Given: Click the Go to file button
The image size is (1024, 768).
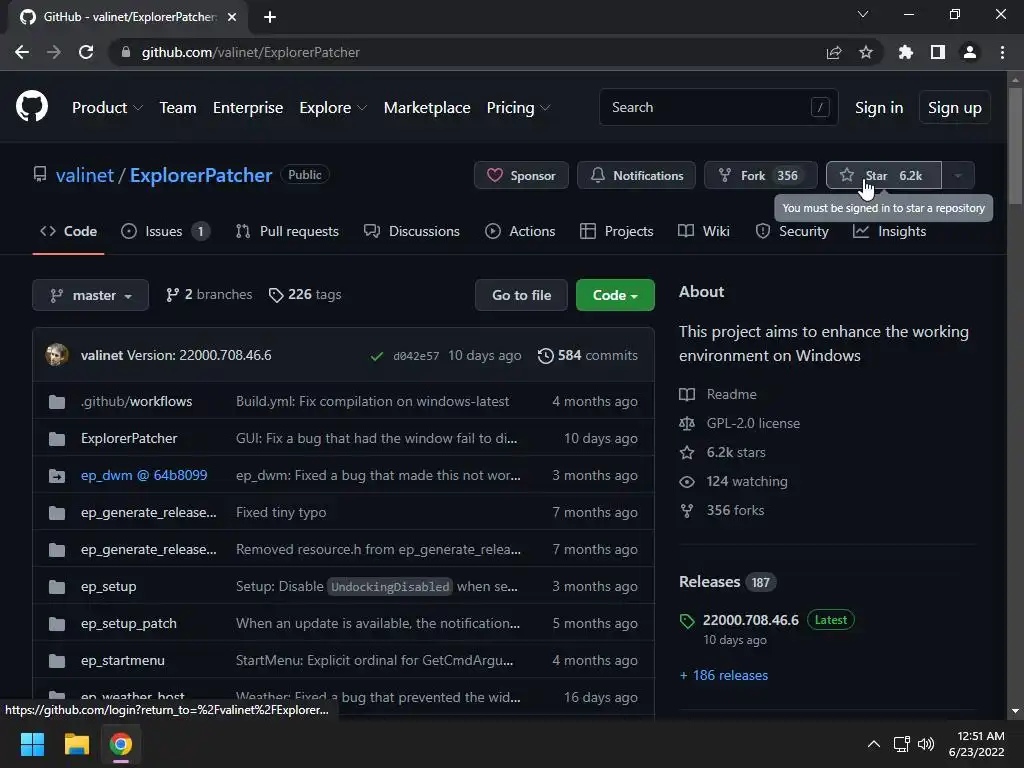Looking at the screenshot, I should 521,295.
